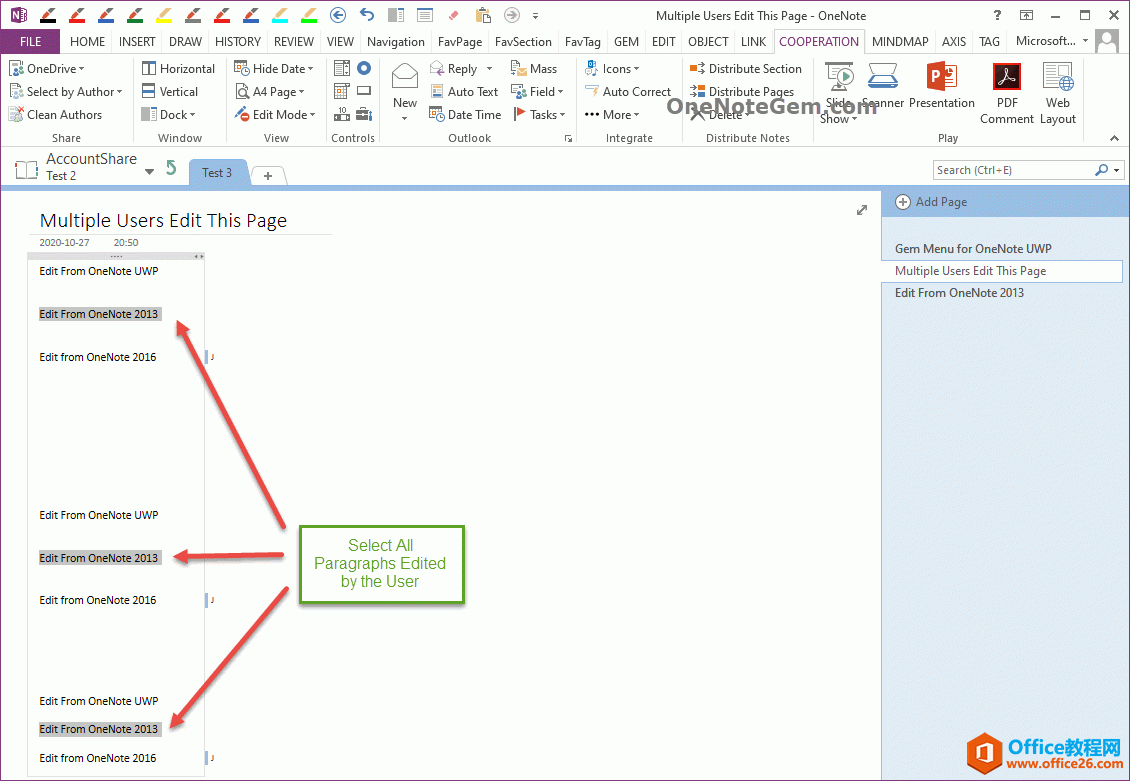This screenshot has width=1130, height=781.
Task: Open the Hide Date dropdown
Action: coord(274,68)
